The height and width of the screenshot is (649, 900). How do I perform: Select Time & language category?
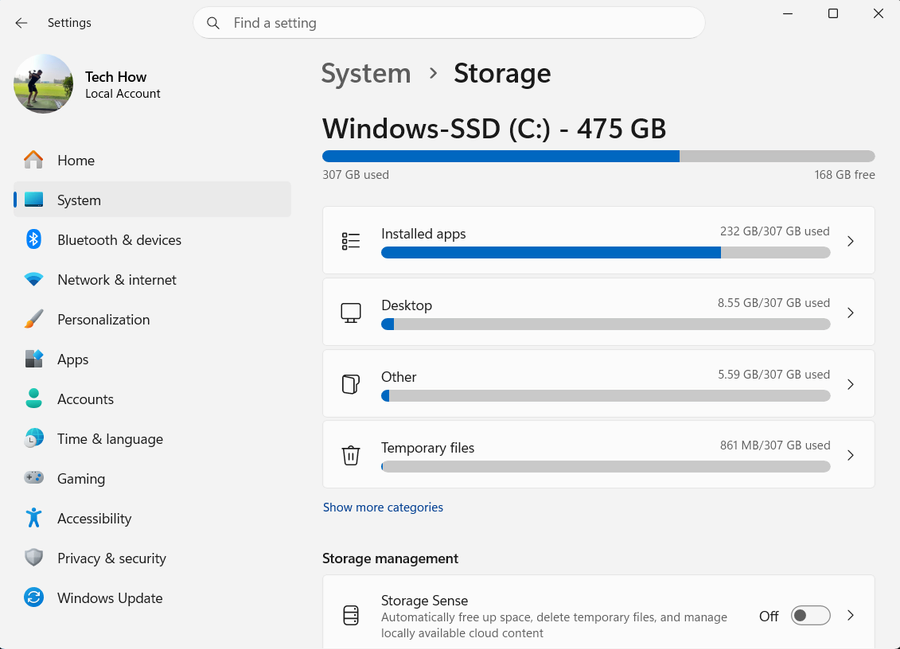click(x=152, y=439)
